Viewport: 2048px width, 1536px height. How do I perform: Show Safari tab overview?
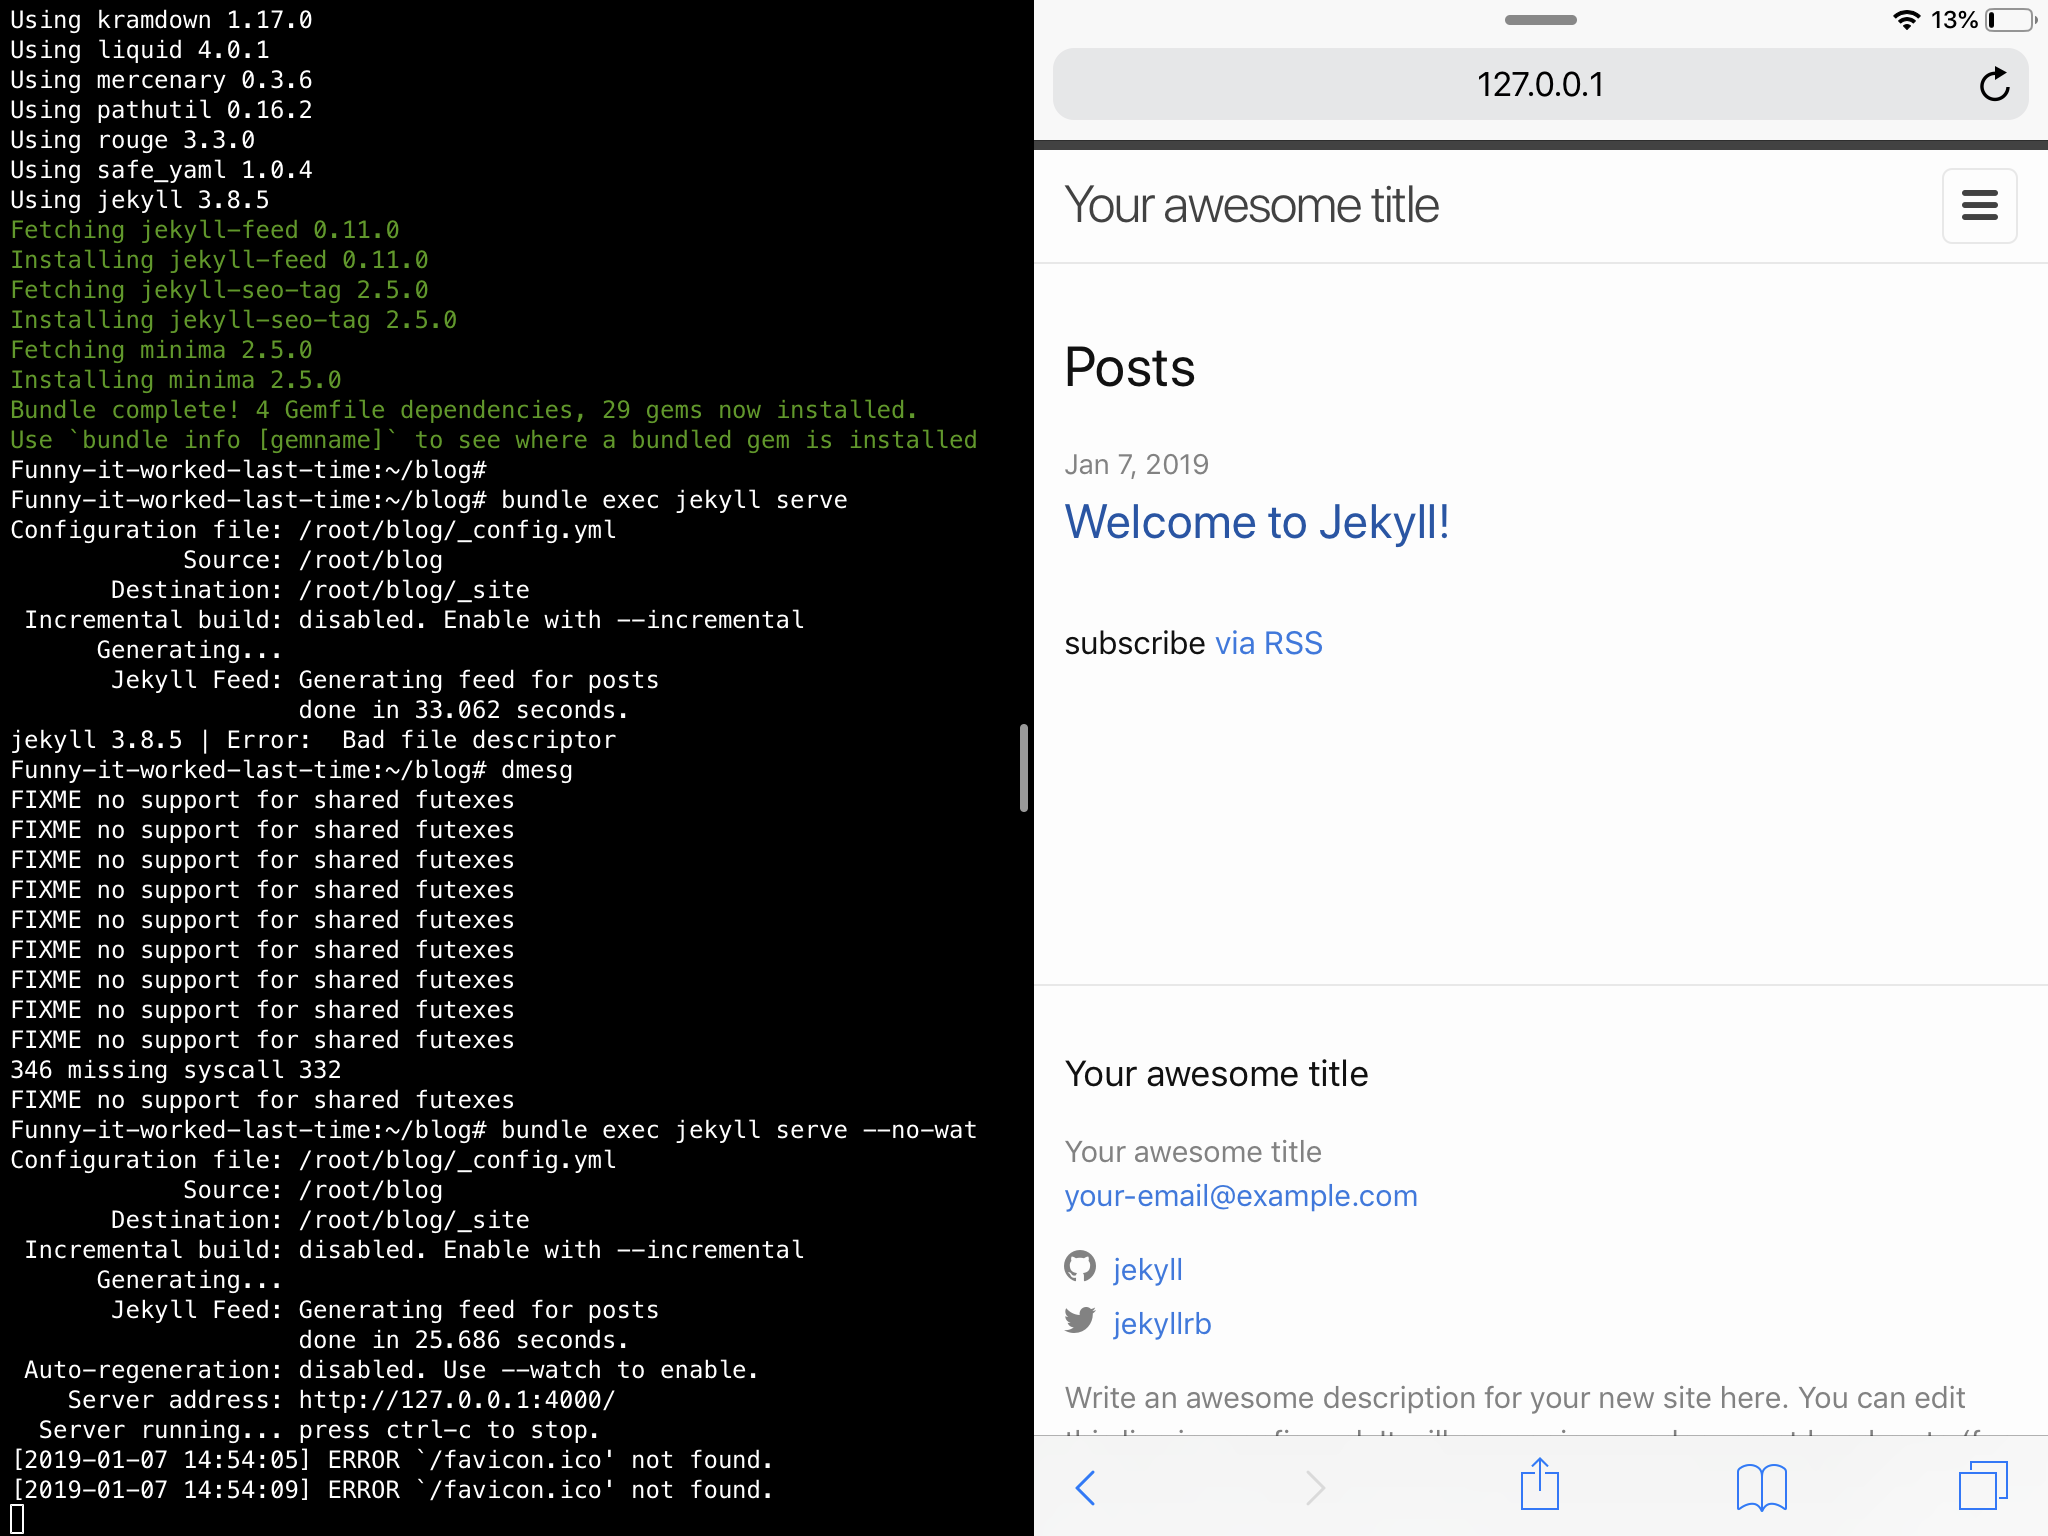(1983, 1485)
